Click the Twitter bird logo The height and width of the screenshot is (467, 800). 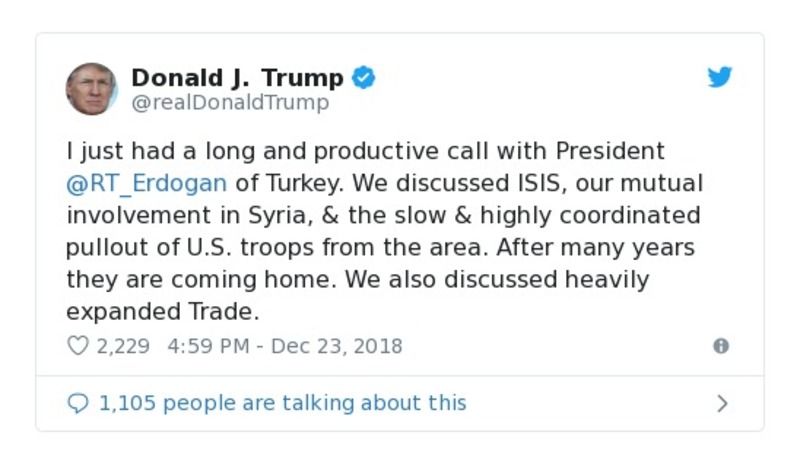point(720,78)
